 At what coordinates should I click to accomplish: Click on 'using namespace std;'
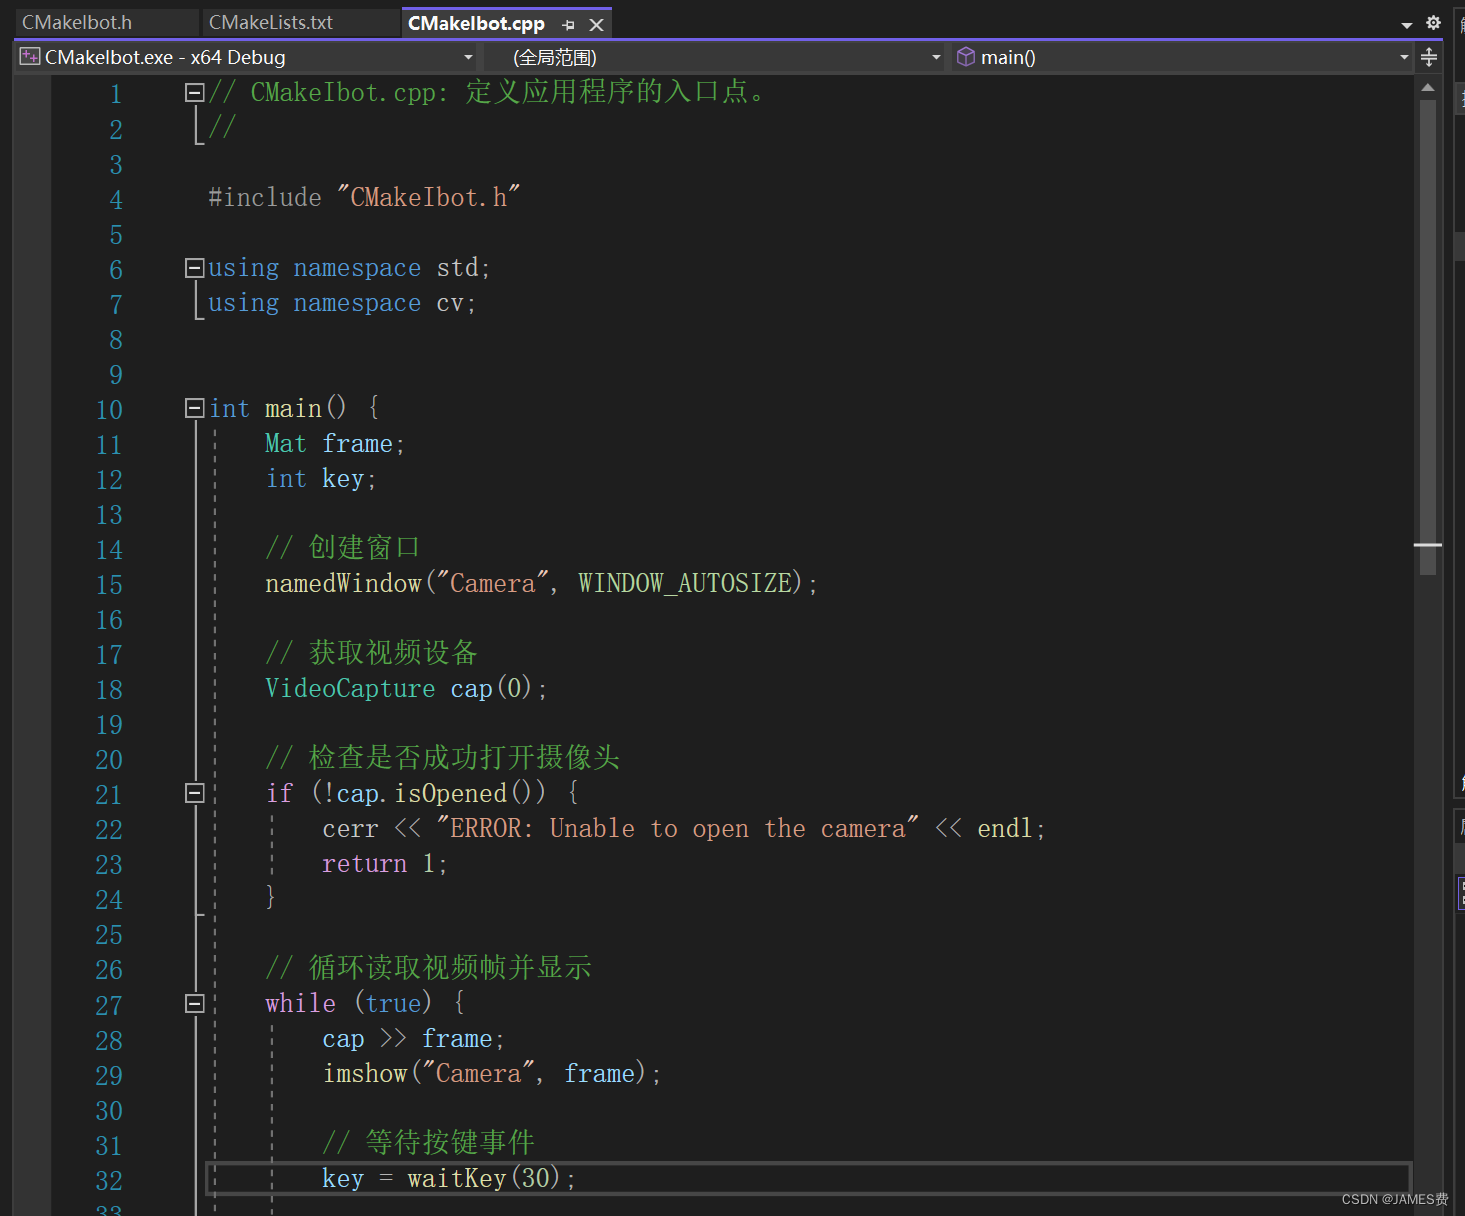pos(349,268)
